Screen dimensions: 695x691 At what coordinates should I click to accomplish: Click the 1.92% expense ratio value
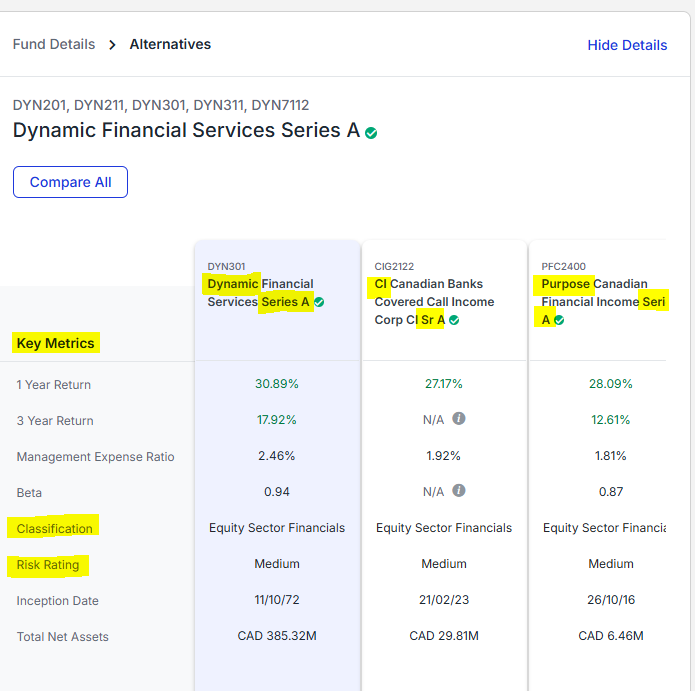click(x=444, y=456)
